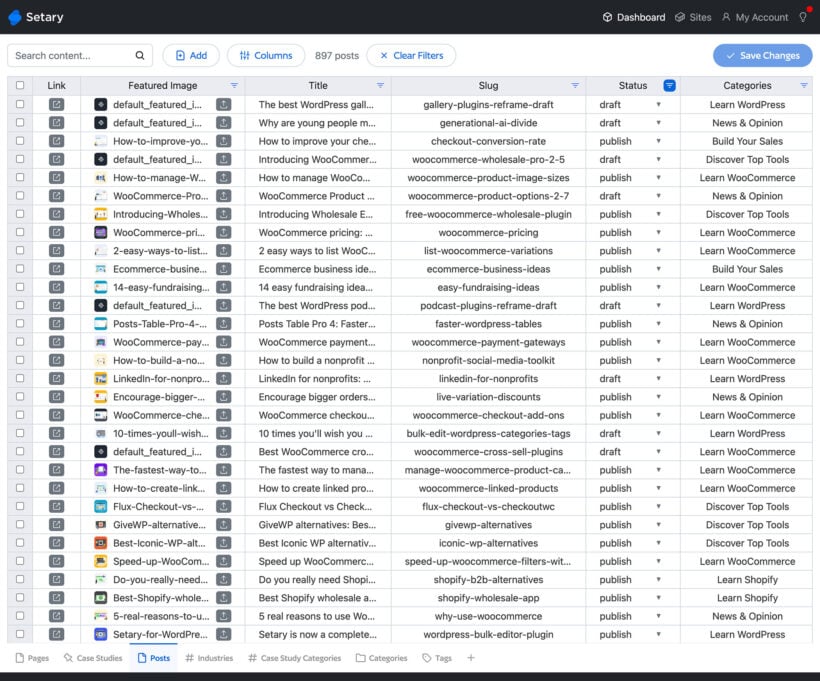Click thumbnail of Setary-for-WordPre... featured image
This screenshot has width=820, height=681.
coord(100,634)
